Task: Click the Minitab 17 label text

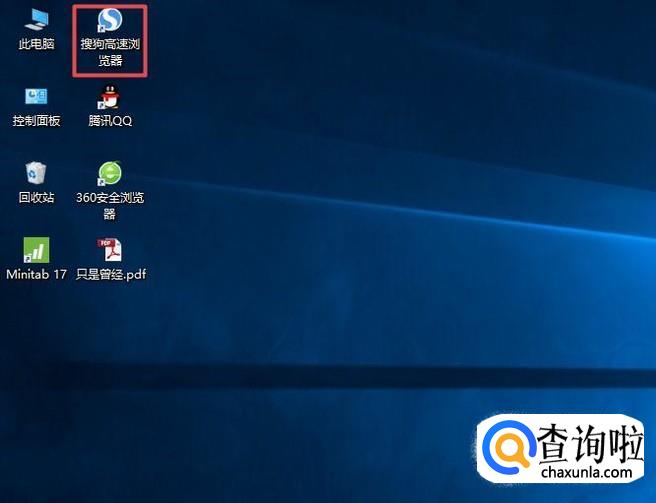Action: coord(36,274)
